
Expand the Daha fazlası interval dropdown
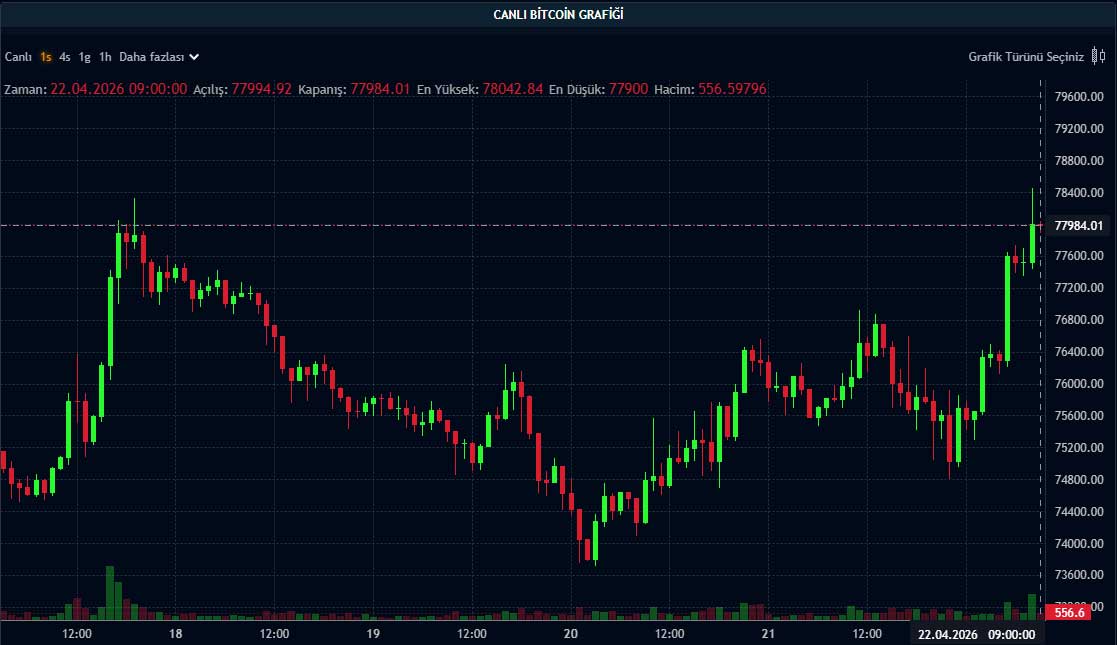(x=159, y=57)
